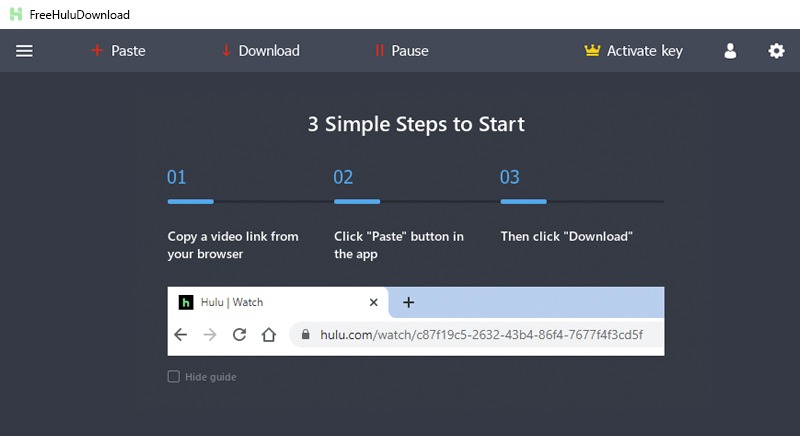Close the Hulu | Watch browser tab

tap(374, 302)
